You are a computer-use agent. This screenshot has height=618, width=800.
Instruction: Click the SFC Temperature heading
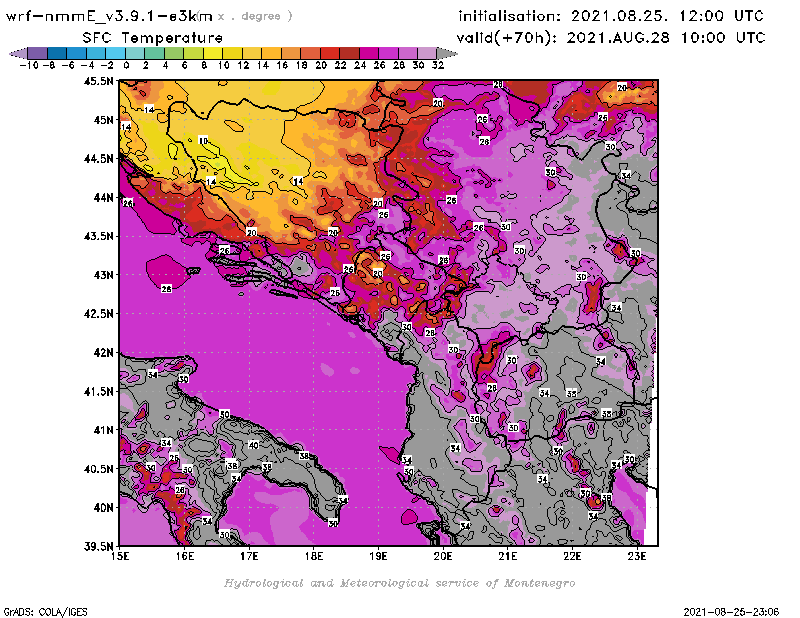coord(152,38)
